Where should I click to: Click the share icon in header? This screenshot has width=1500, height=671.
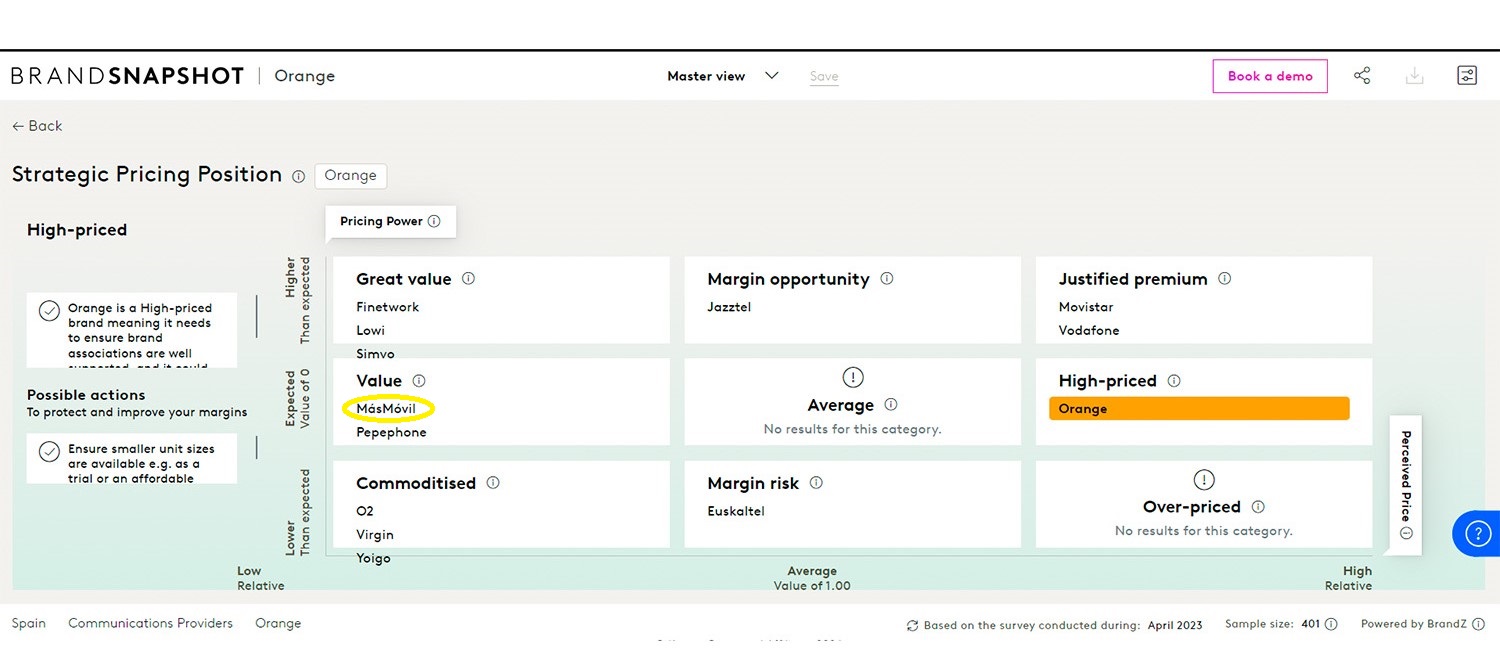point(1362,76)
